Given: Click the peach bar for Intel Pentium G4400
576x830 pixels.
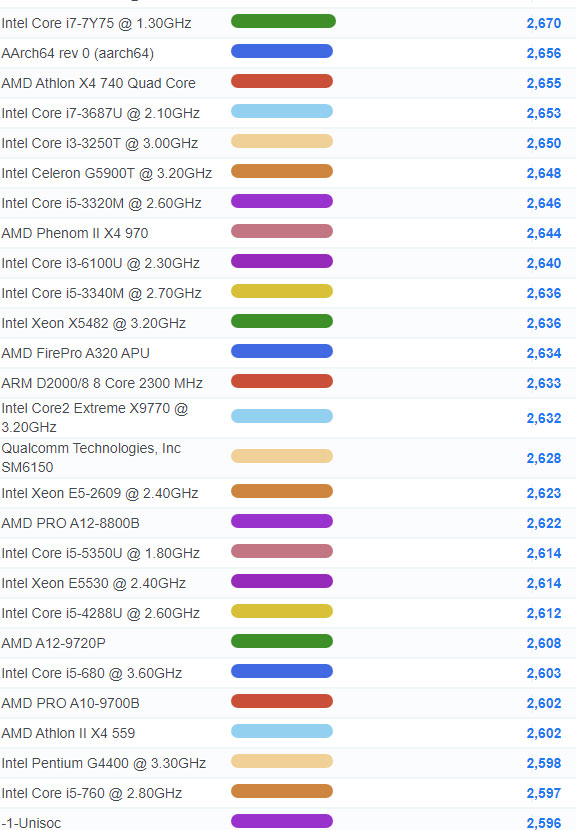Looking at the screenshot, I should (282, 761).
